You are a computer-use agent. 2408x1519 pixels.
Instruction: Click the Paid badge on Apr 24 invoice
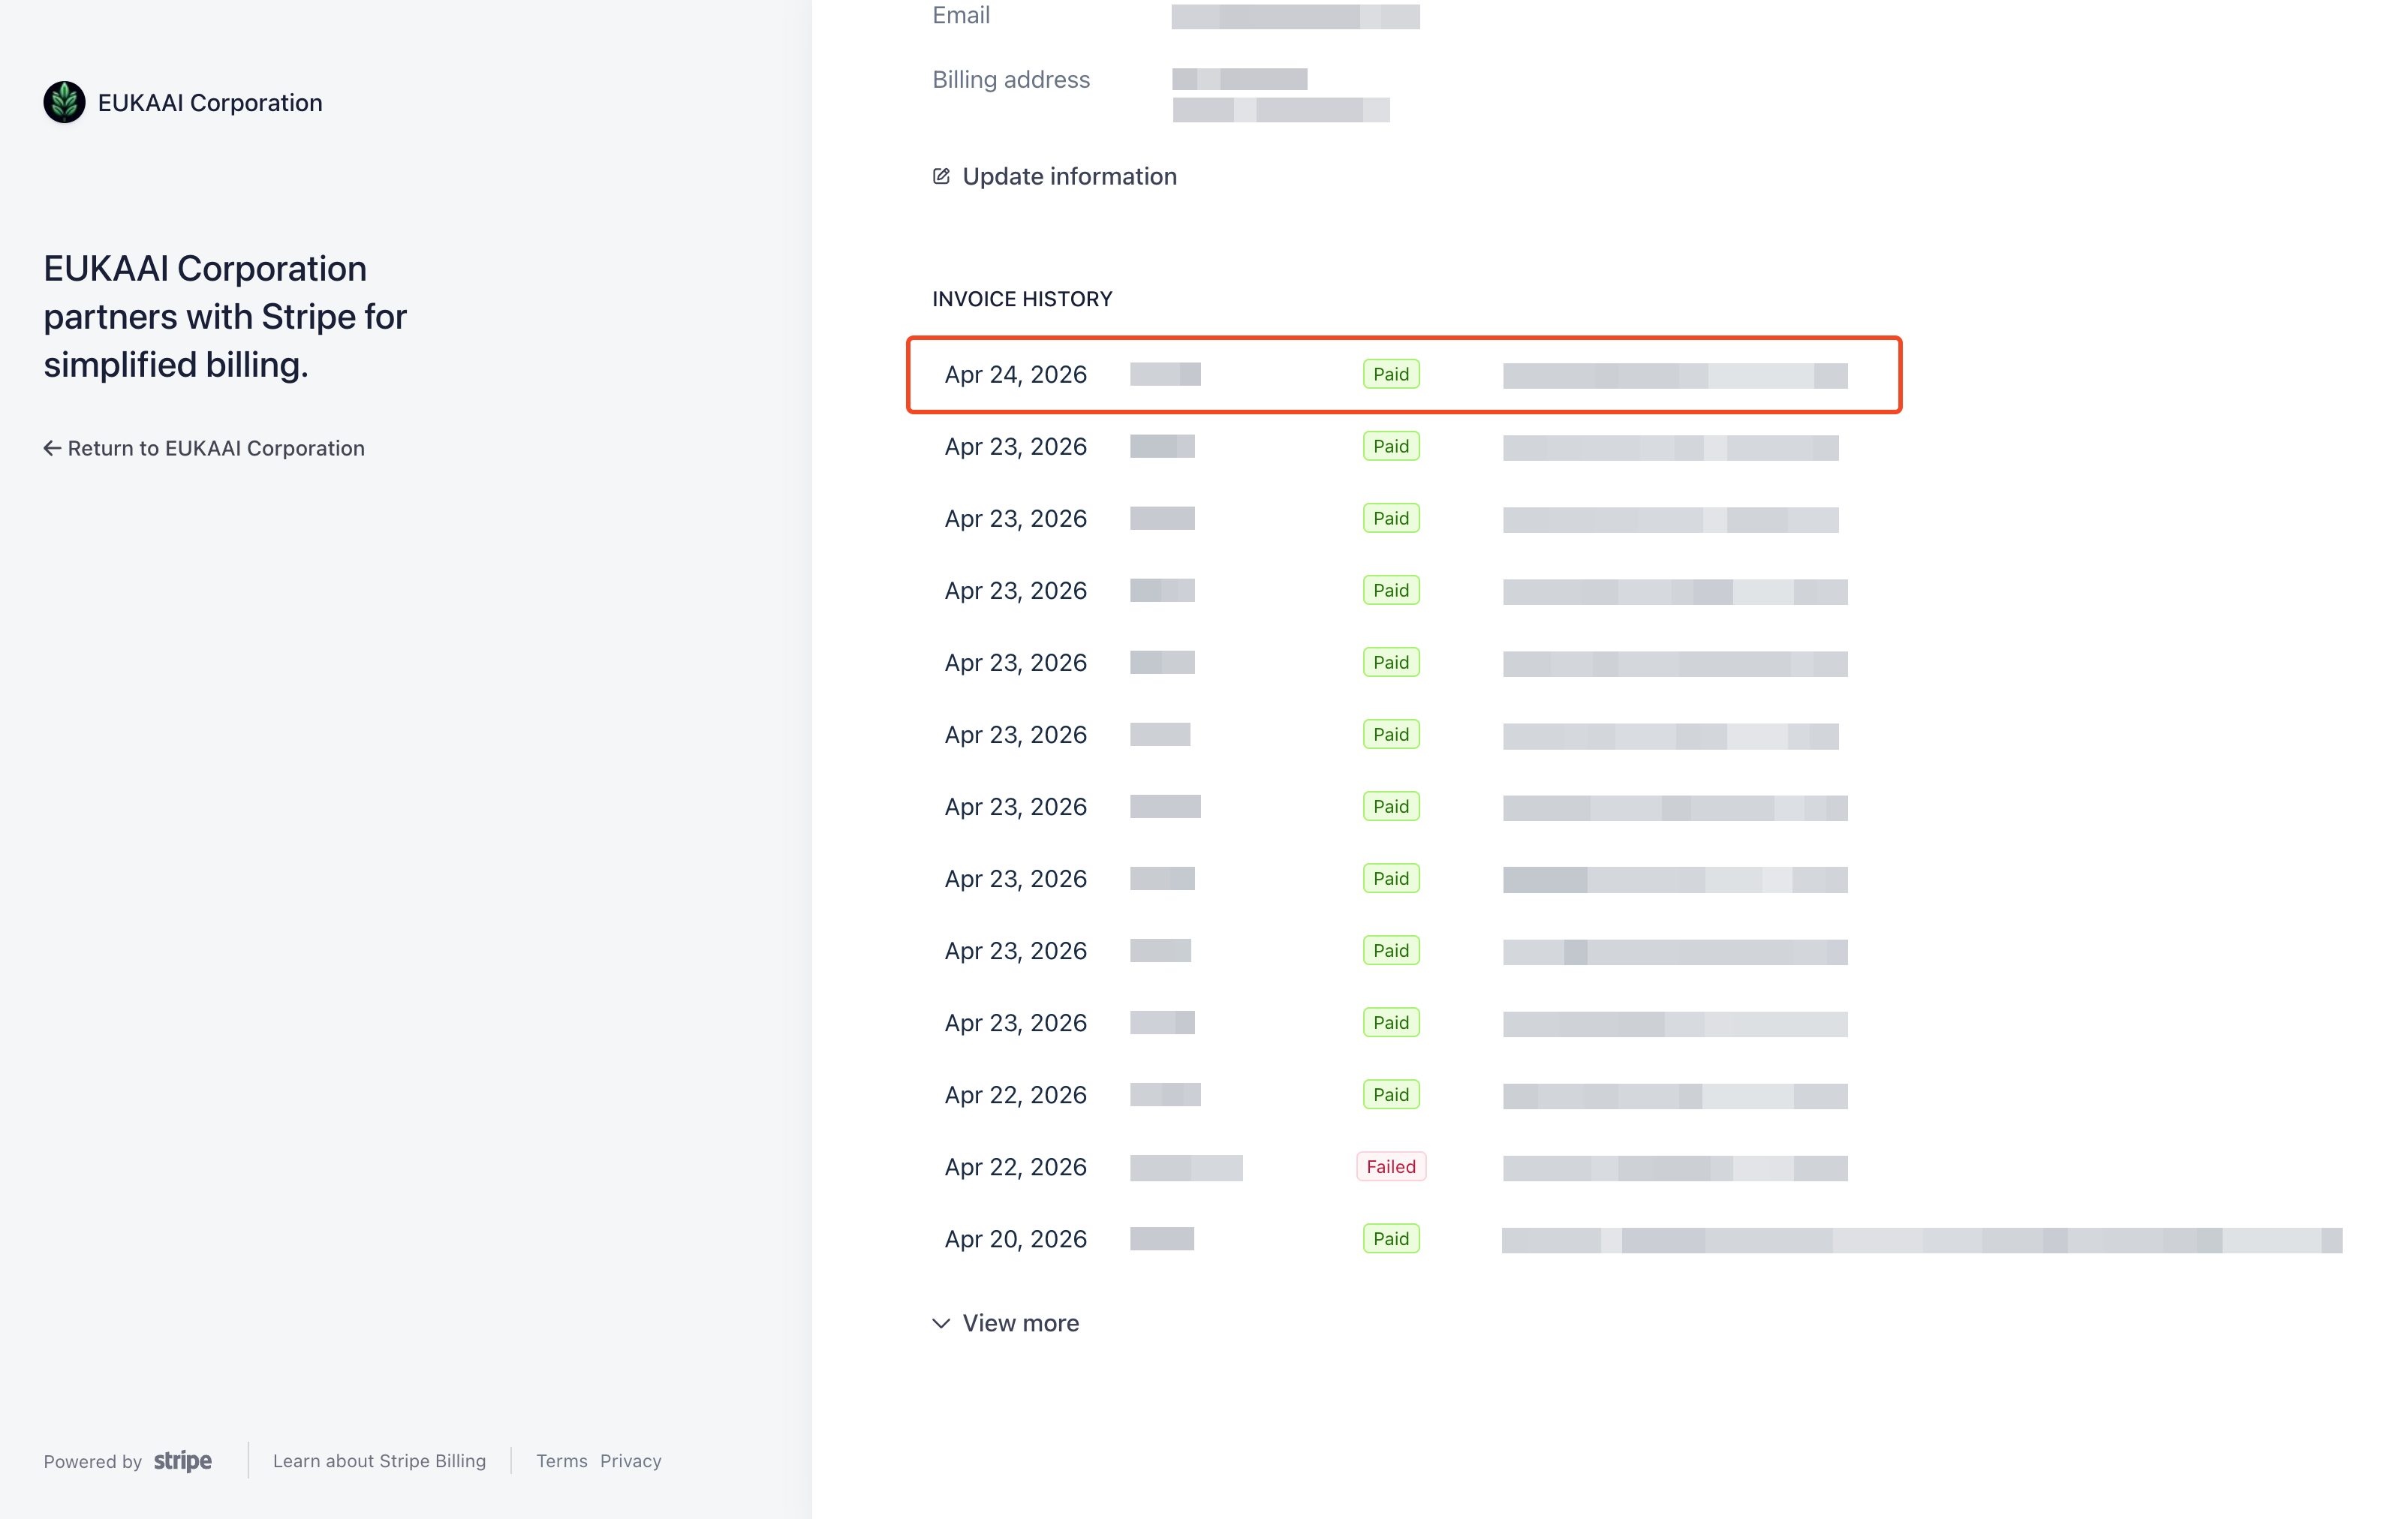pyautogui.click(x=1391, y=374)
